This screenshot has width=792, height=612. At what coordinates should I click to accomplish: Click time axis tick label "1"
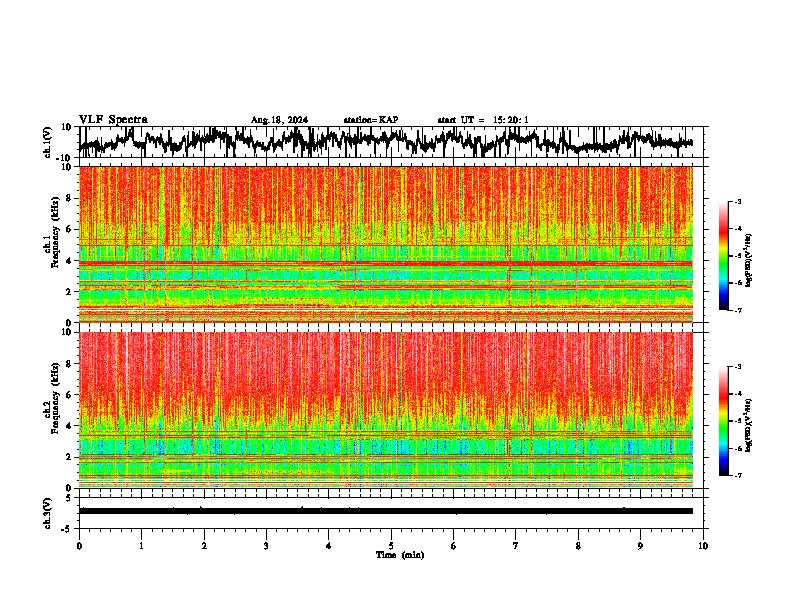tap(141, 546)
